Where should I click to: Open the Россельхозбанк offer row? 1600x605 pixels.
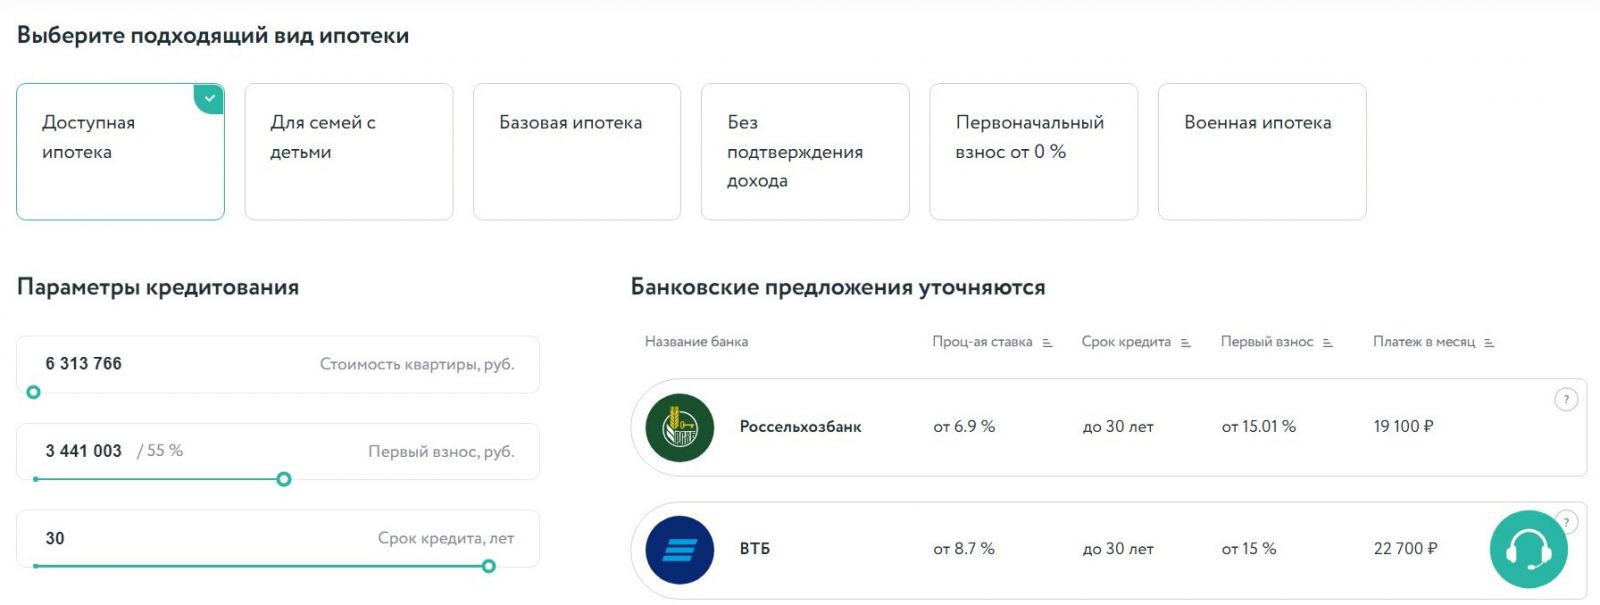pos(1109,428)
